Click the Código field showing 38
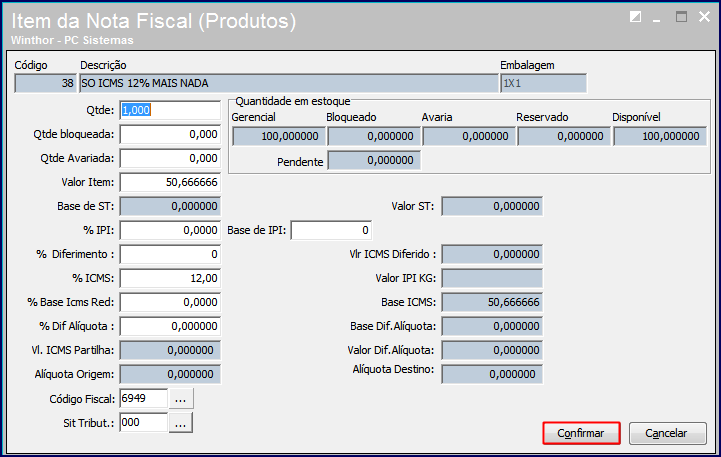This screenshot has height=457, width=721. click(x=45, y=83)
